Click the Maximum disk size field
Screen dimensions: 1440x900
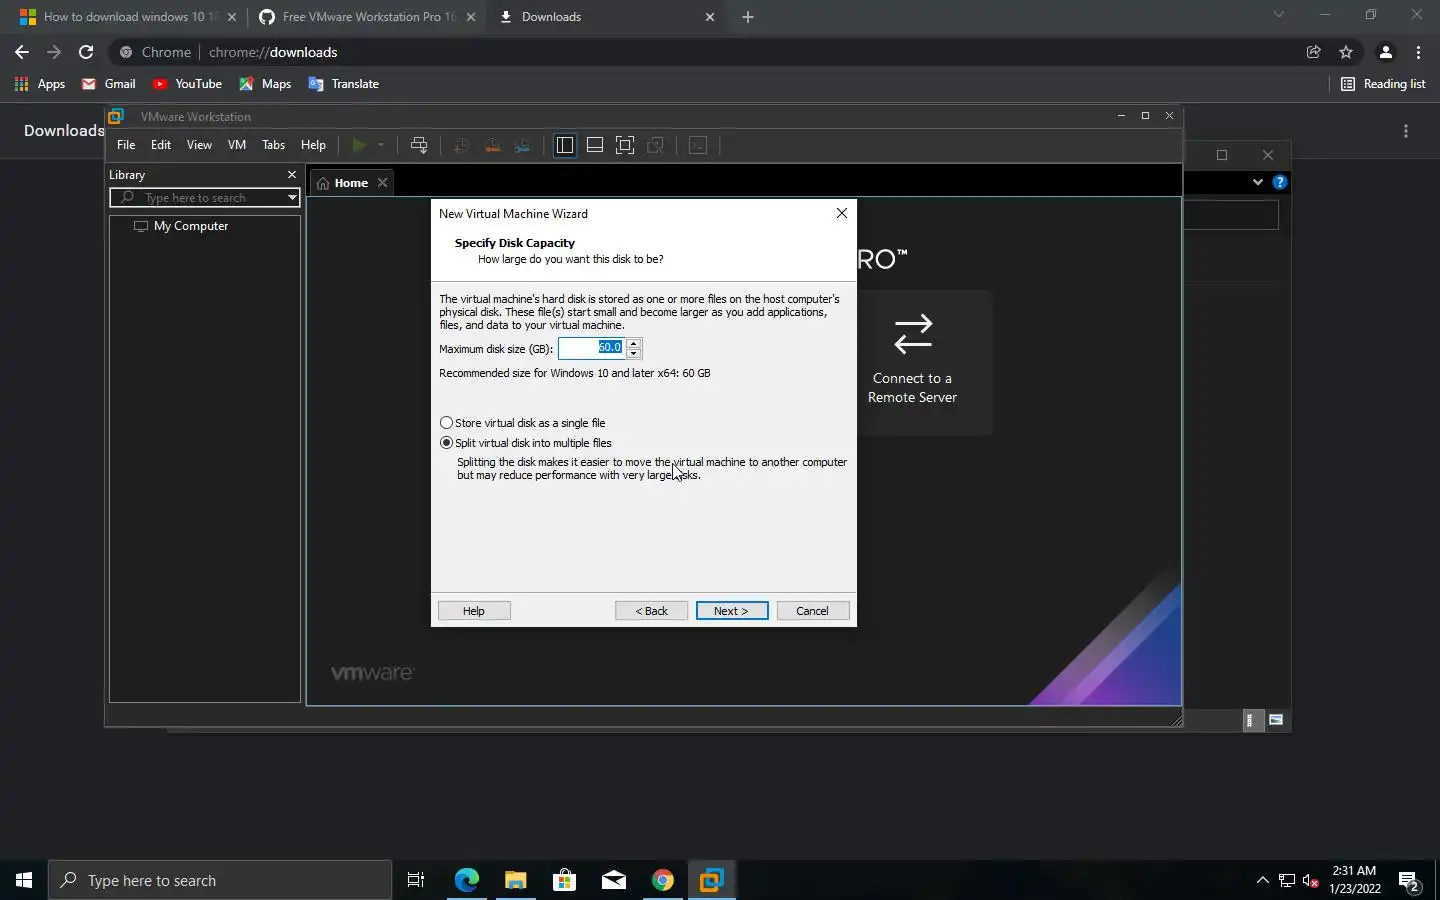pyautogui.click(x=591, y=348)
